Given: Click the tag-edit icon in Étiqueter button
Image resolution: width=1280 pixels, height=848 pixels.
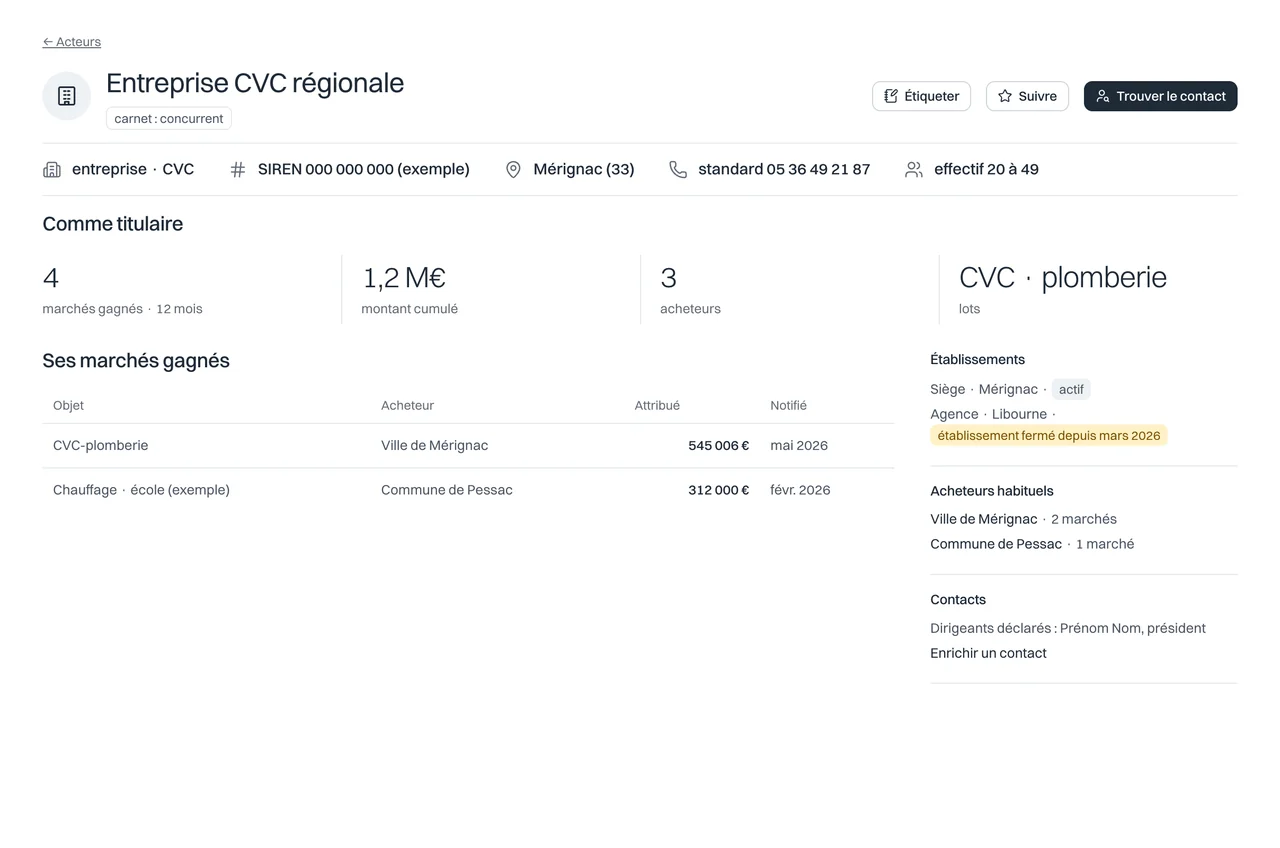Looking at the screenshot, I should click(x=891, y=96).
